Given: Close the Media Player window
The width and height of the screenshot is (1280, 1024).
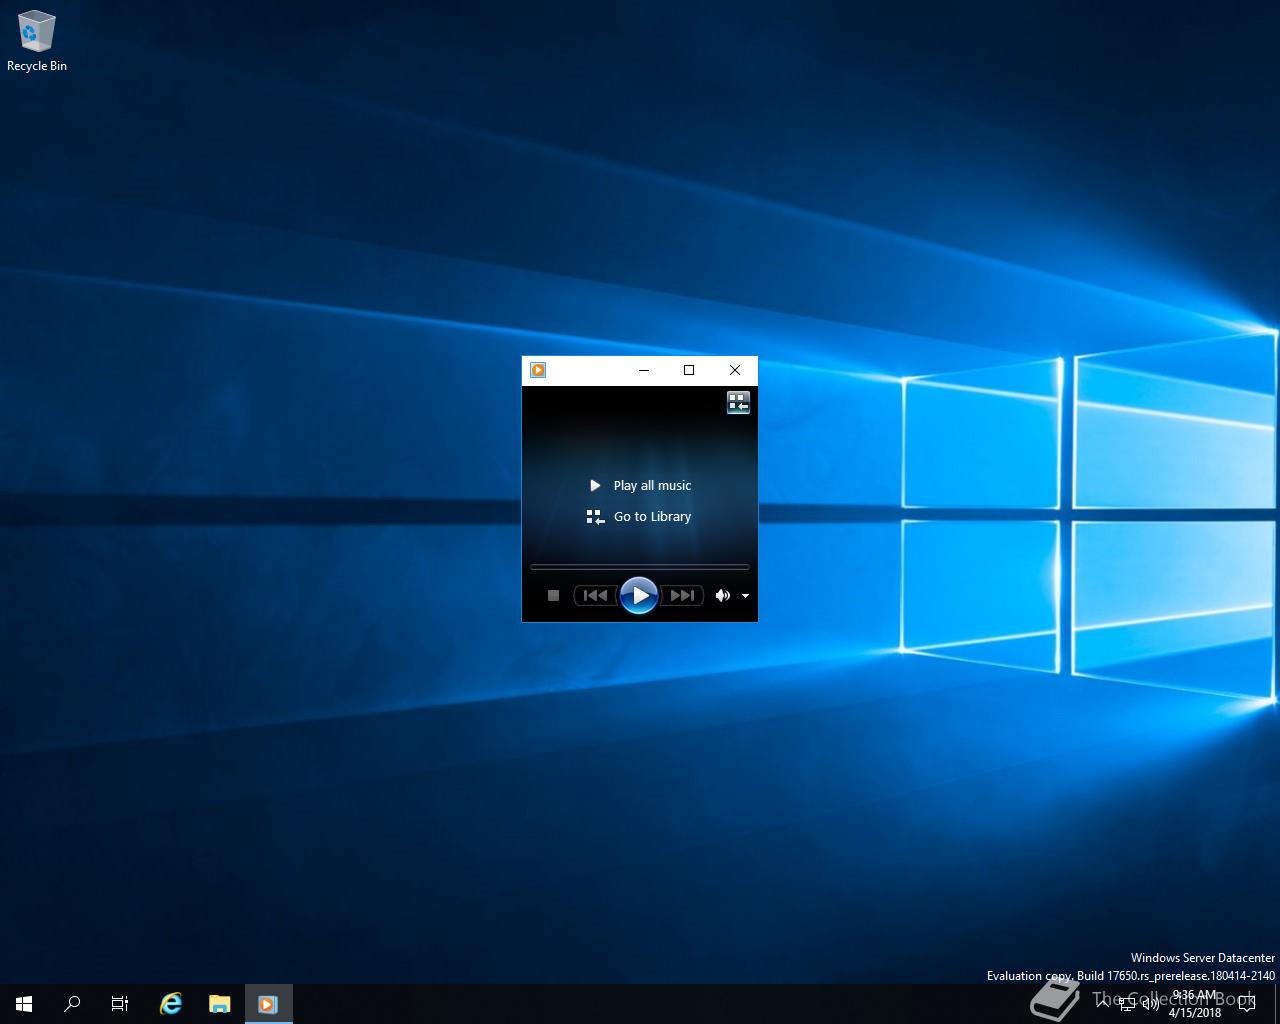Looking at the screenshot, I should pyautogui.click(x=735, y=370).
